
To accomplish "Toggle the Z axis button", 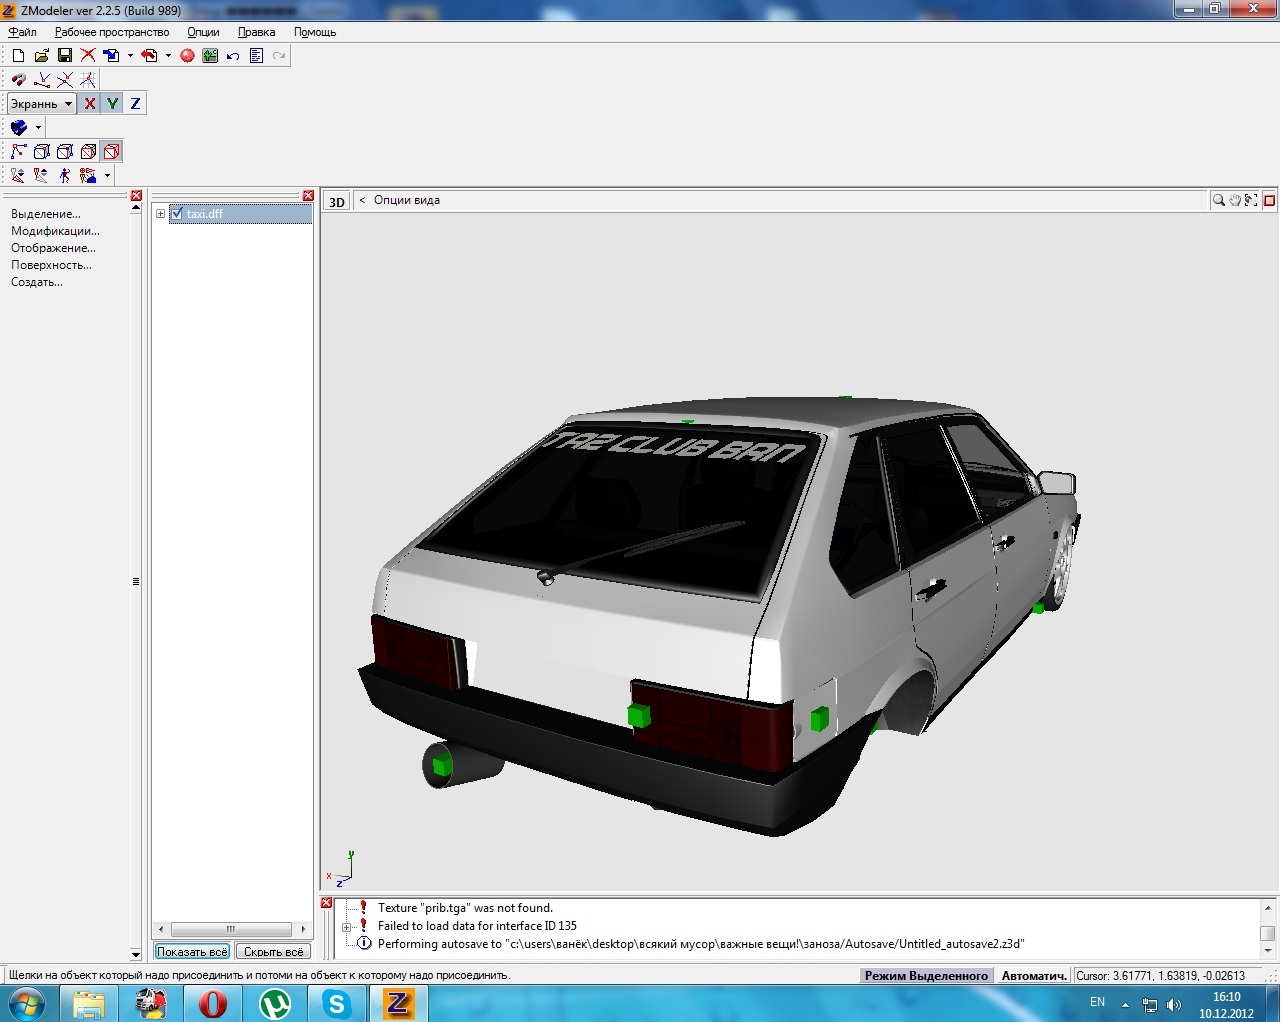I will [135, 104].
